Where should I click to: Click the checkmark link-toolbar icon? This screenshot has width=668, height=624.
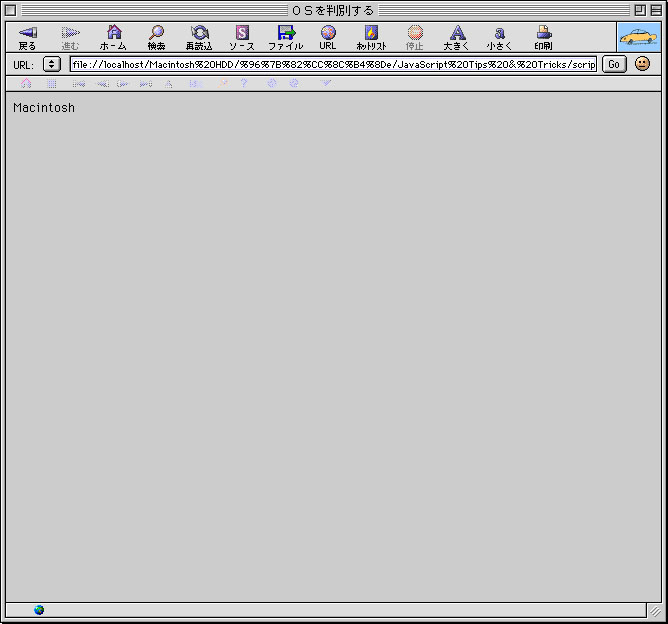(326, 83)
